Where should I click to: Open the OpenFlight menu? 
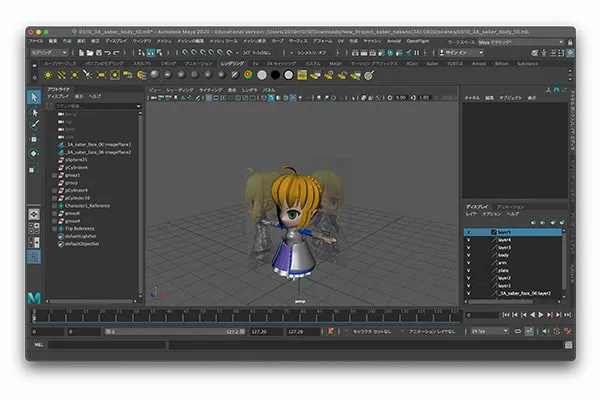[x=418, y=41]
